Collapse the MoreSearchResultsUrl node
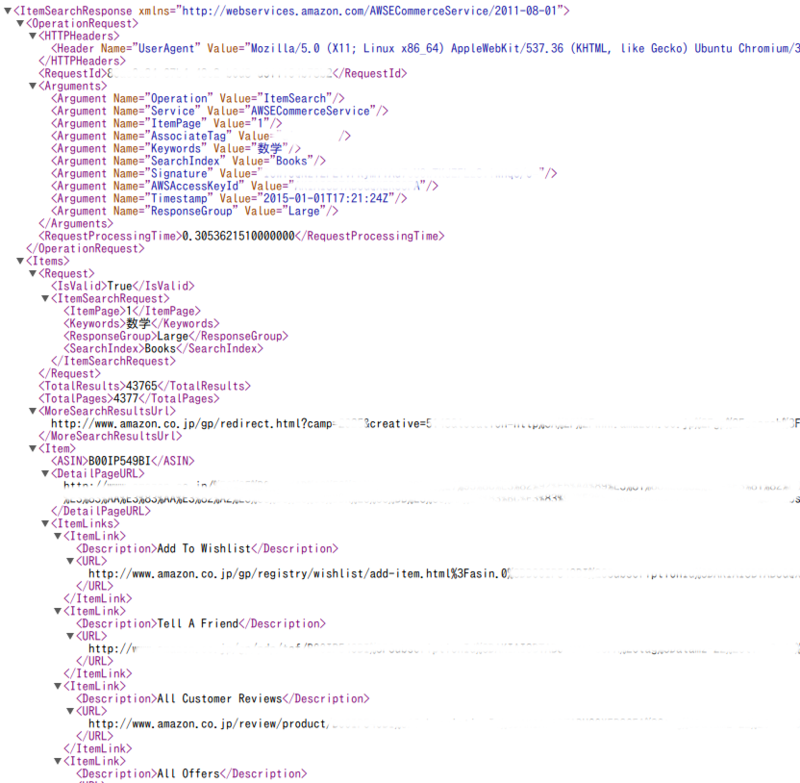 pyautogui.click(x=33, y=411)
